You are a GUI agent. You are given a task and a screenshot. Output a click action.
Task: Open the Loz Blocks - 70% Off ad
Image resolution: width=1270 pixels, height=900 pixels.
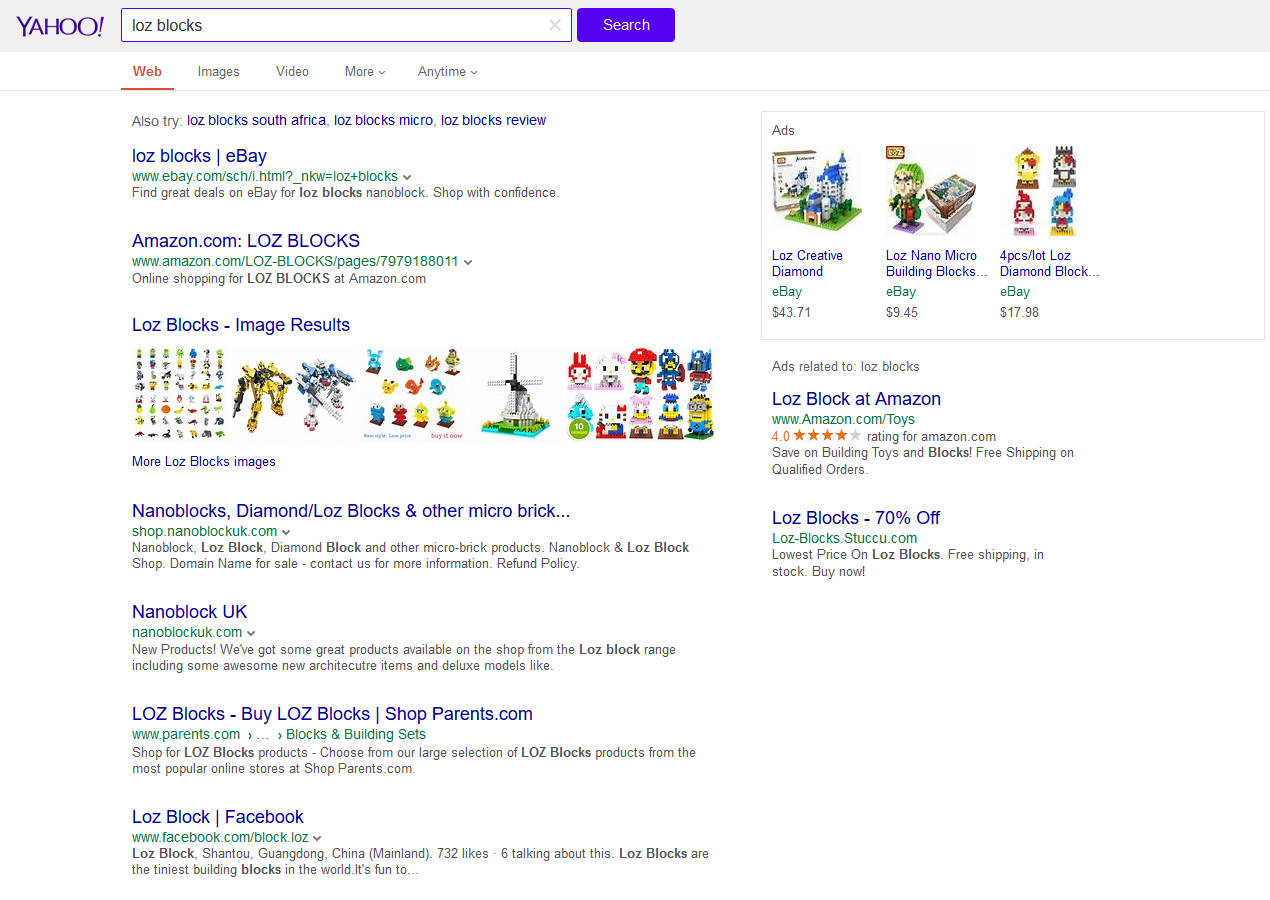point(856,517)
